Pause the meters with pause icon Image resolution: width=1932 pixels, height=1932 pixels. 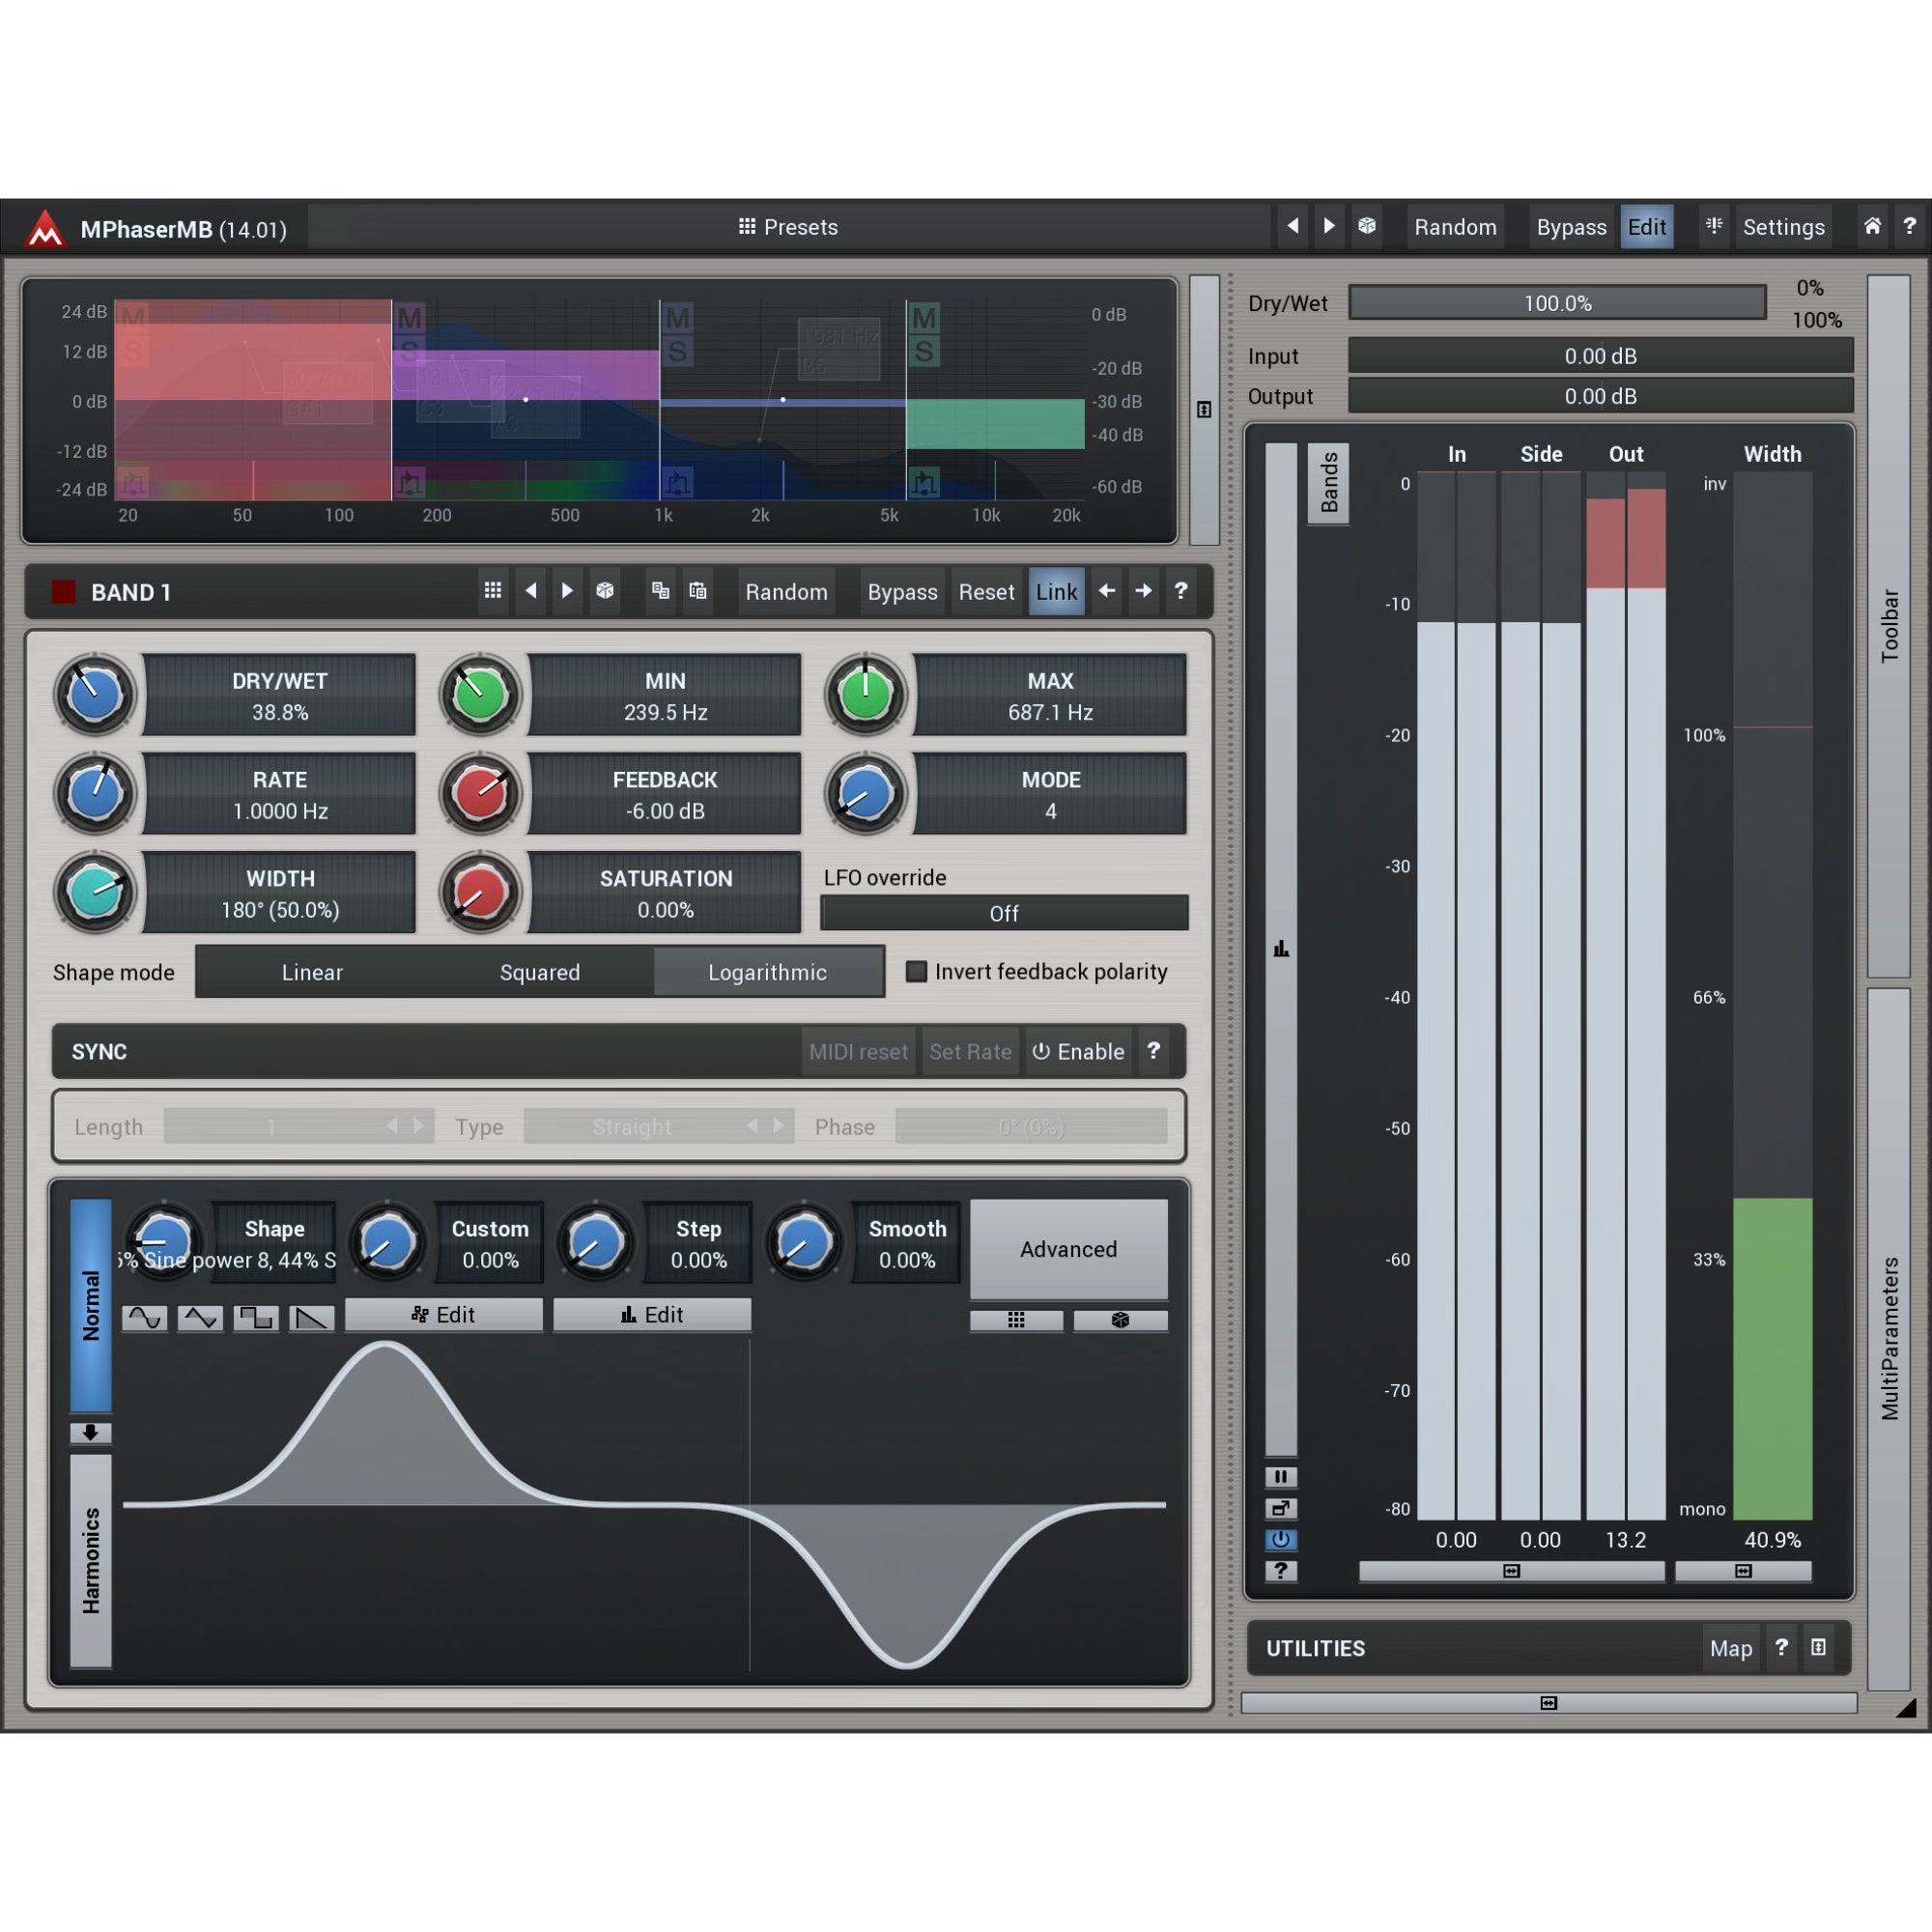[1280, 1477]
